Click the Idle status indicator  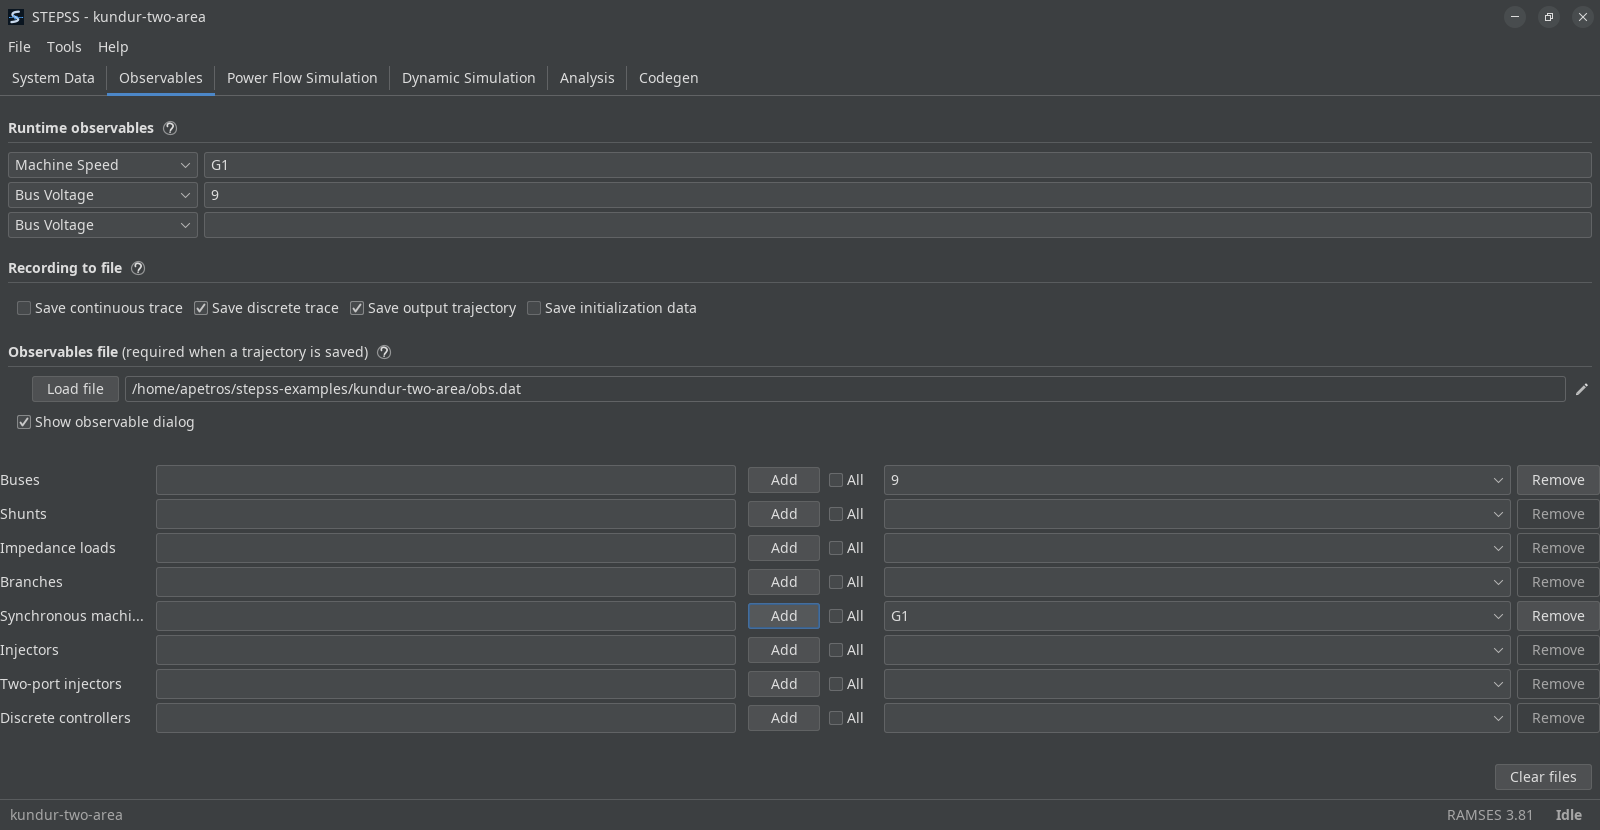[1568, 815]
